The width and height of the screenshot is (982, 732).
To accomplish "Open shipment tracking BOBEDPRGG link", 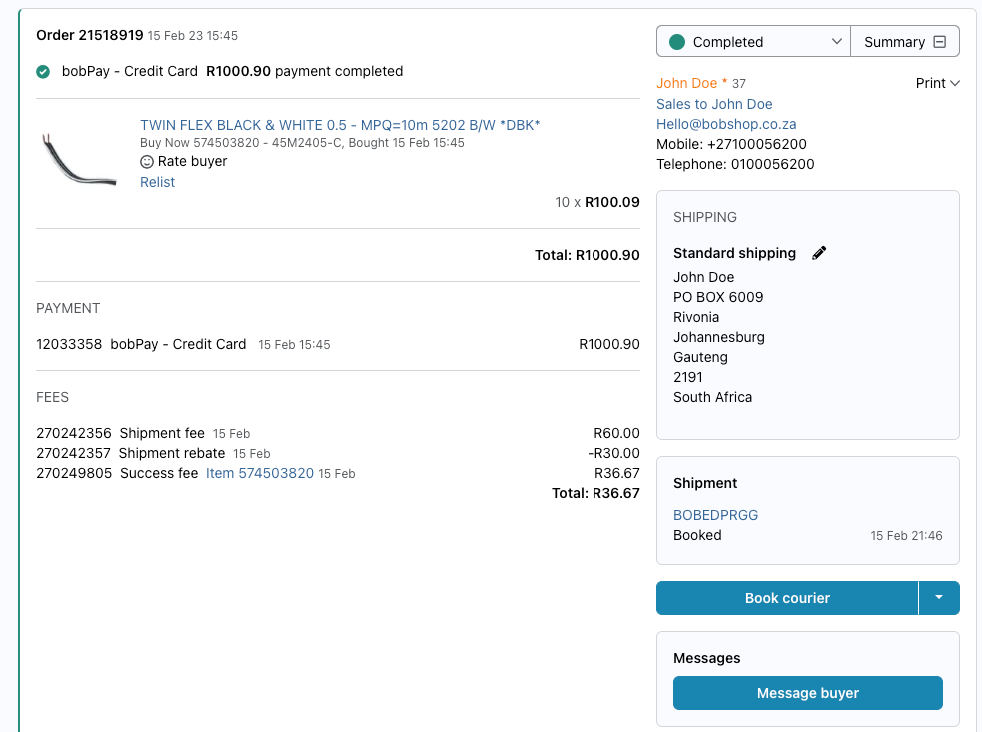I will click(715, 515).
